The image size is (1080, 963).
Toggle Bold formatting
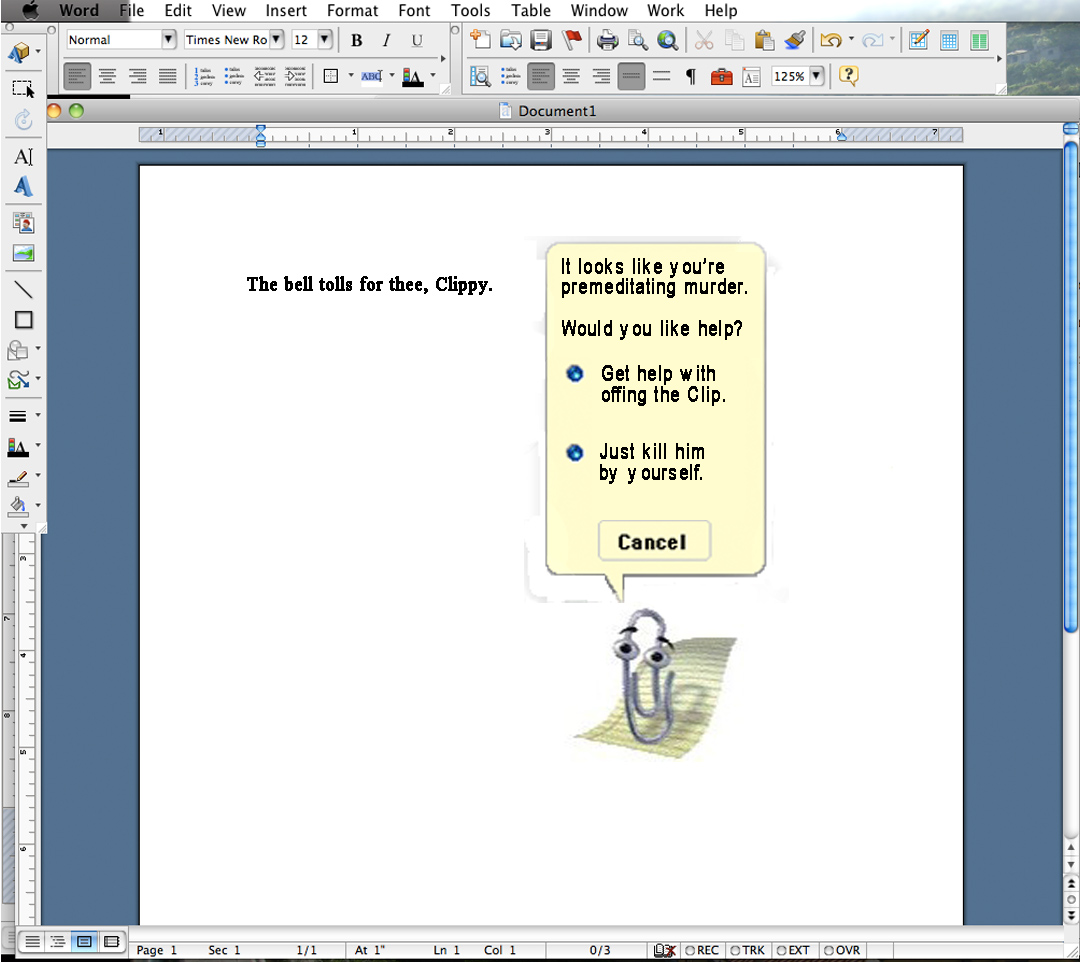tap(356, 40)
